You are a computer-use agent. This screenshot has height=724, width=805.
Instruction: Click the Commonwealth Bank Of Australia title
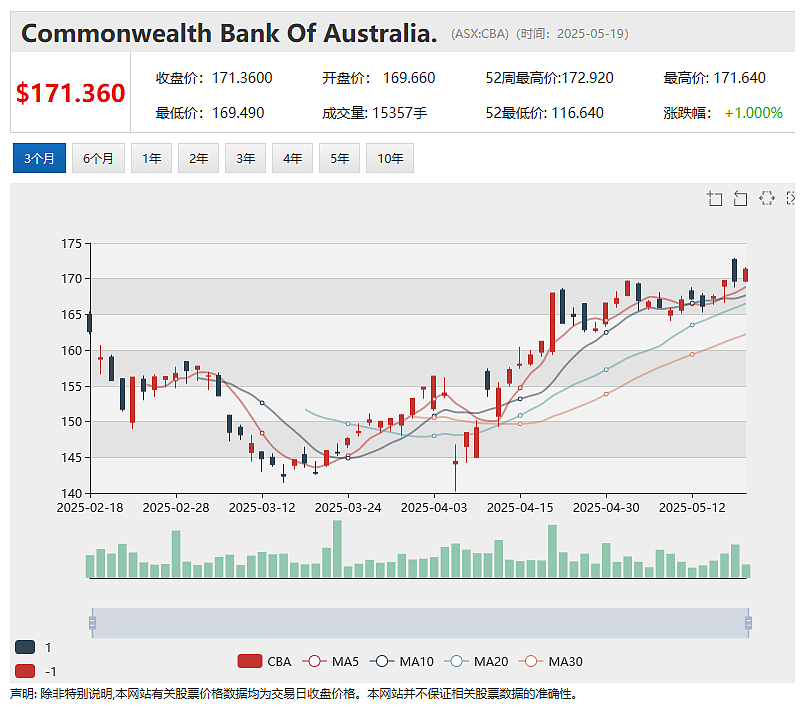pos(229,33)
